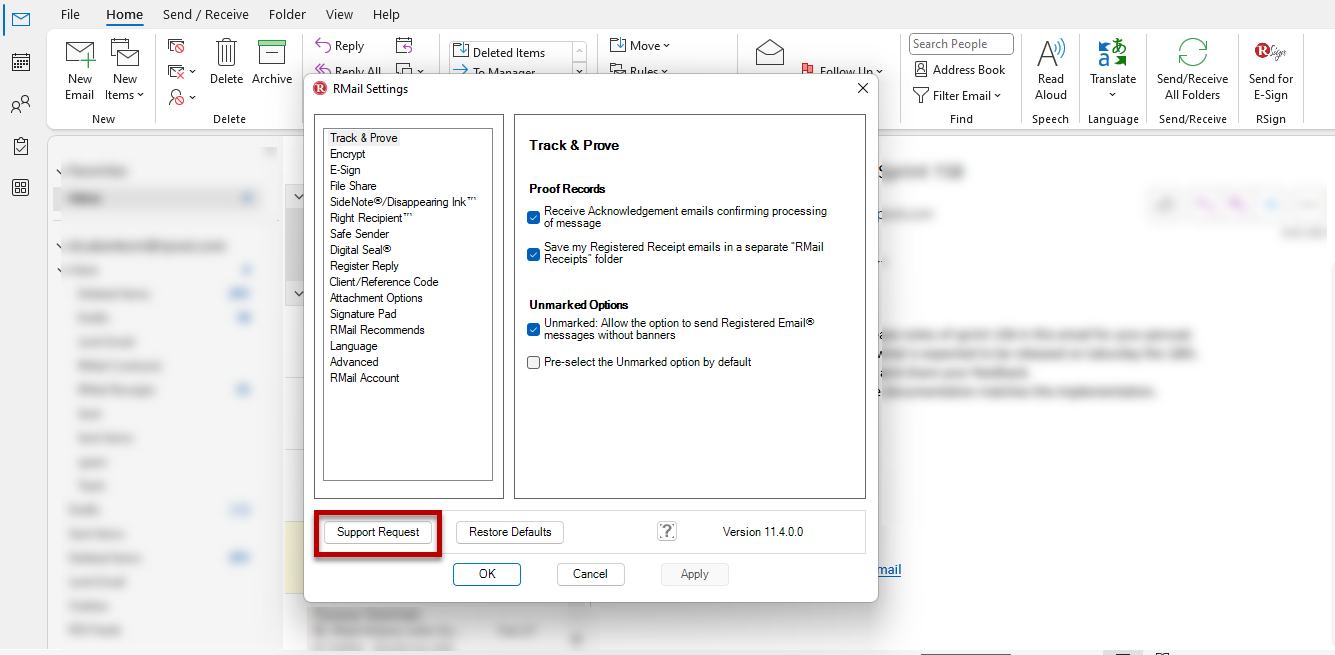Switch to the Send / Receive tab
Screen dimensions: 1335x655
tap(205, 14)
